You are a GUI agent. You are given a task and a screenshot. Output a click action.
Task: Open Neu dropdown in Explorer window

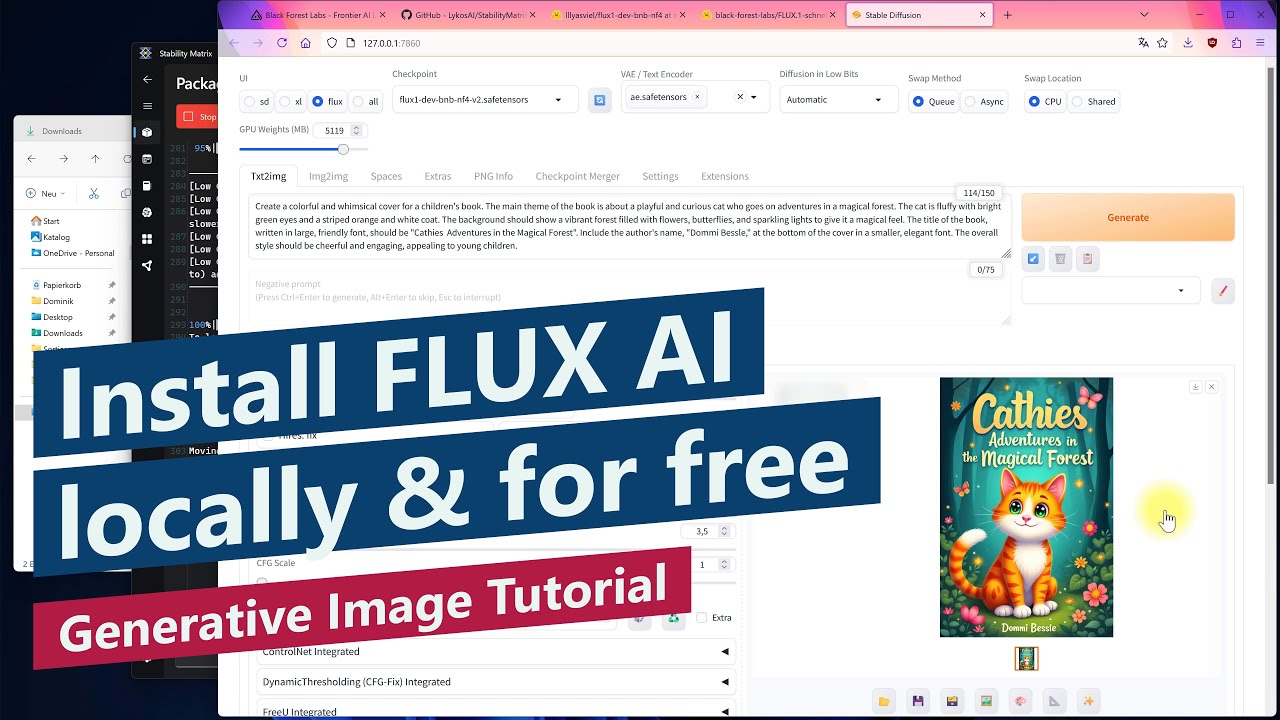[x=48, y=194]
